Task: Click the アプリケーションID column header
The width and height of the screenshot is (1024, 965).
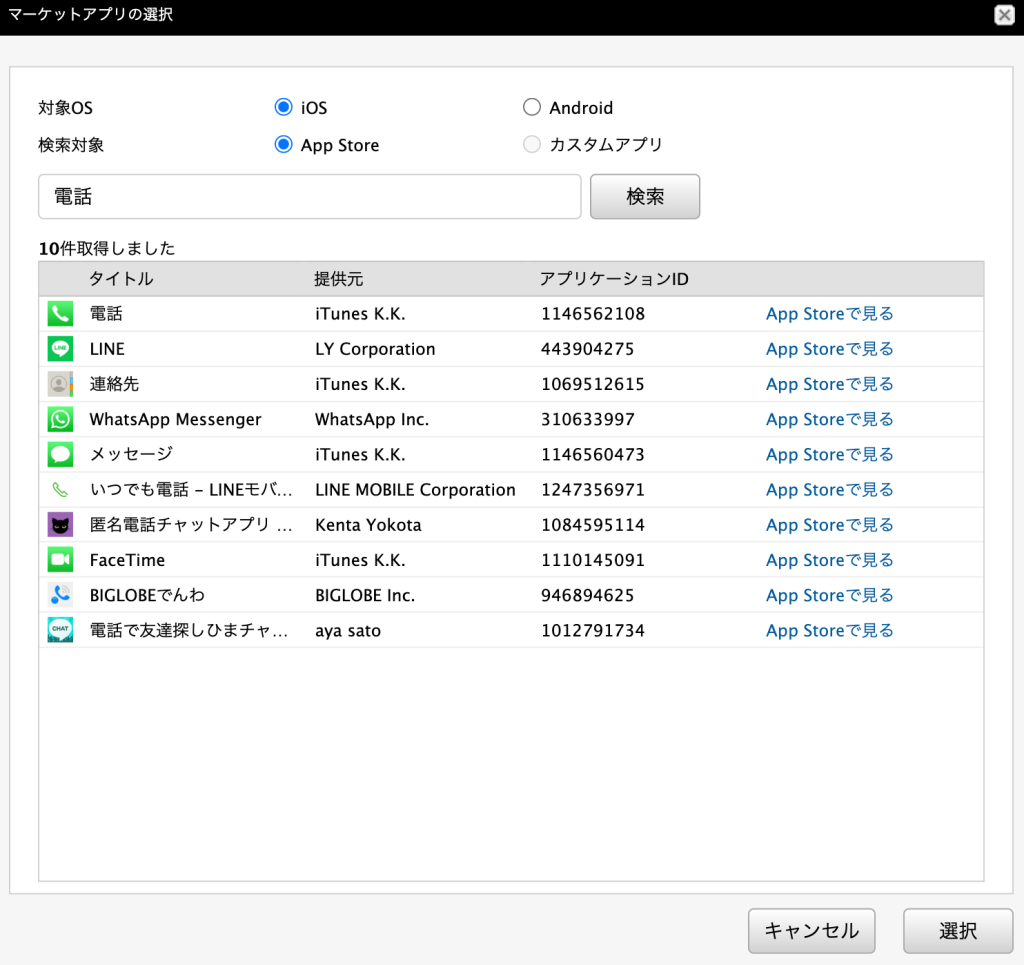Action: (613, 279)
